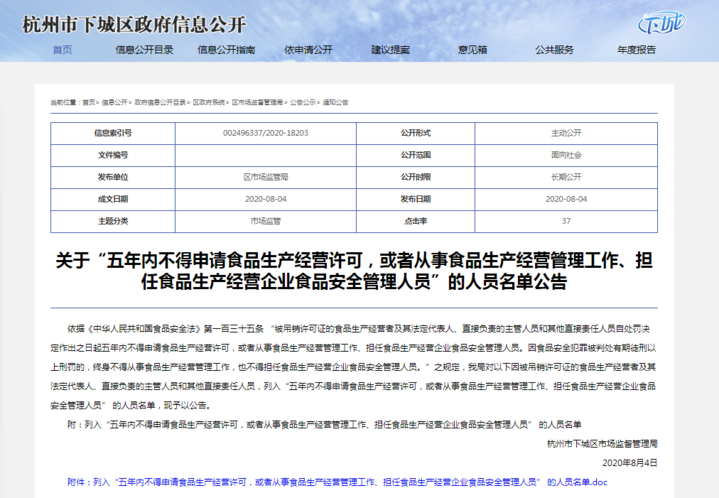
Task: Open the 依申请公开 menu item
Action: 308,49
